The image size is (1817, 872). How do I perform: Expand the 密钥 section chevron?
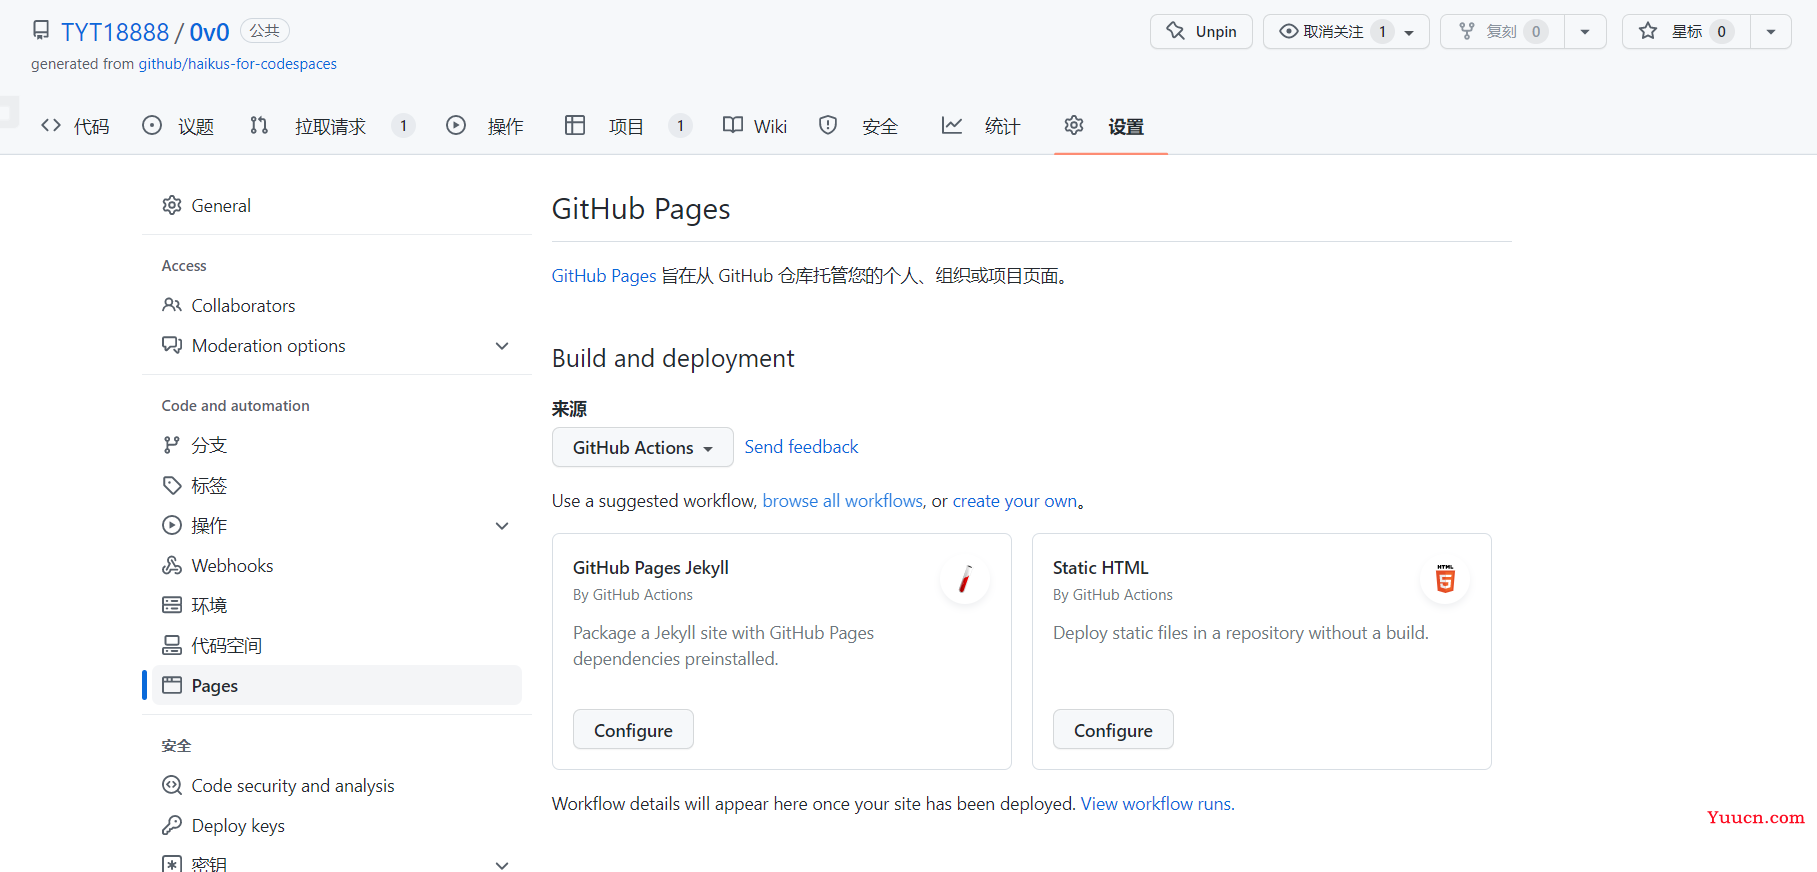tap(502, 864)
